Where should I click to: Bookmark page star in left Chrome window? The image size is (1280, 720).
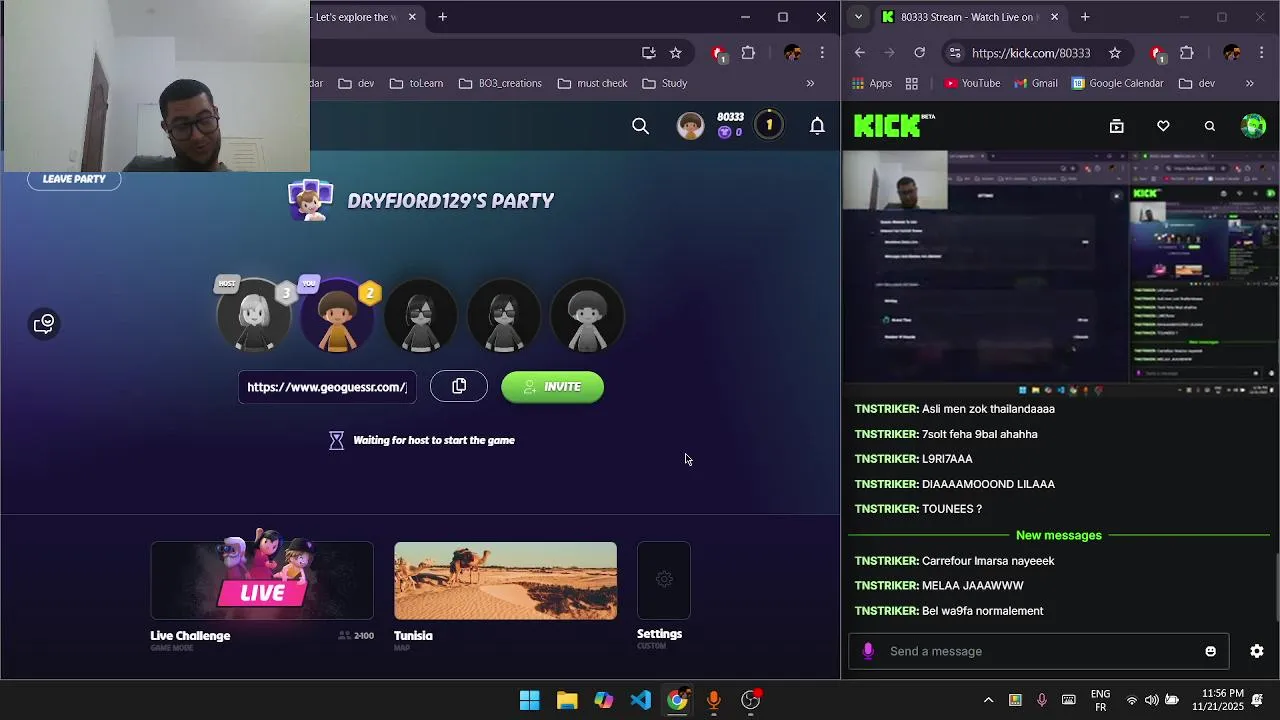click(676, 53)
